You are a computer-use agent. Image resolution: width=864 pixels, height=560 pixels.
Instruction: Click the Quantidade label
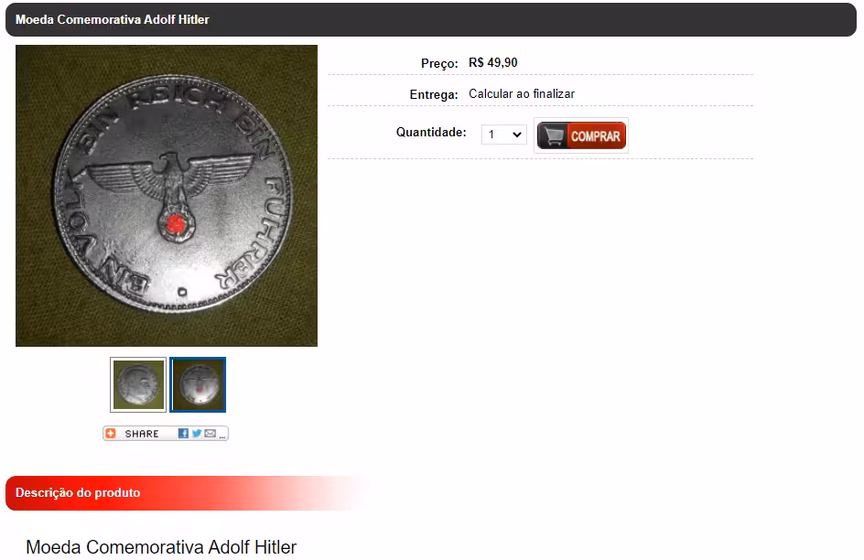431,132
